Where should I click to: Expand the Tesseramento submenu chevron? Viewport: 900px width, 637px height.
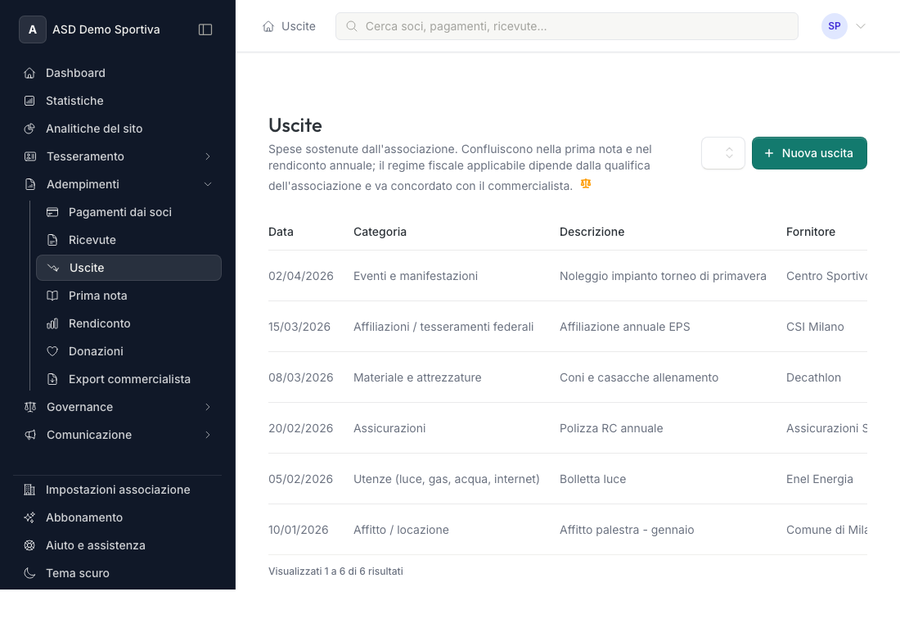pos(208,157)
